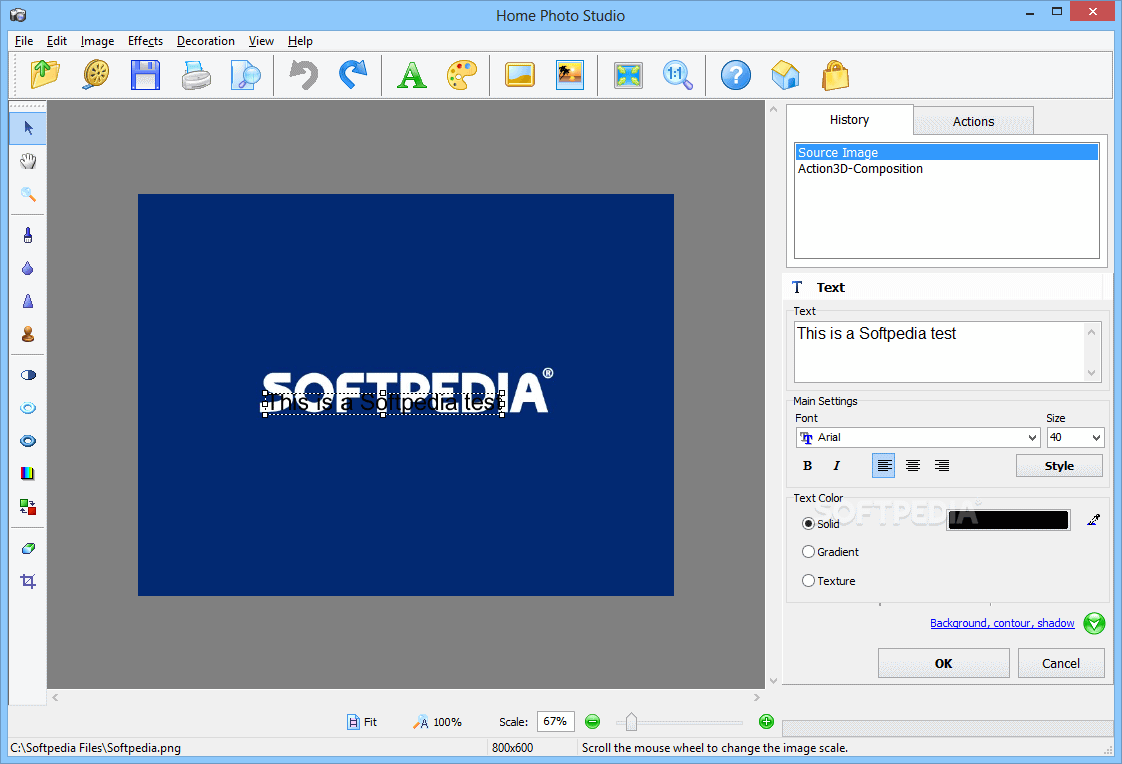The width and height of the screenshot is (1122, 764).
Task: Click the OK button
Action: click(x=943, y=663)
